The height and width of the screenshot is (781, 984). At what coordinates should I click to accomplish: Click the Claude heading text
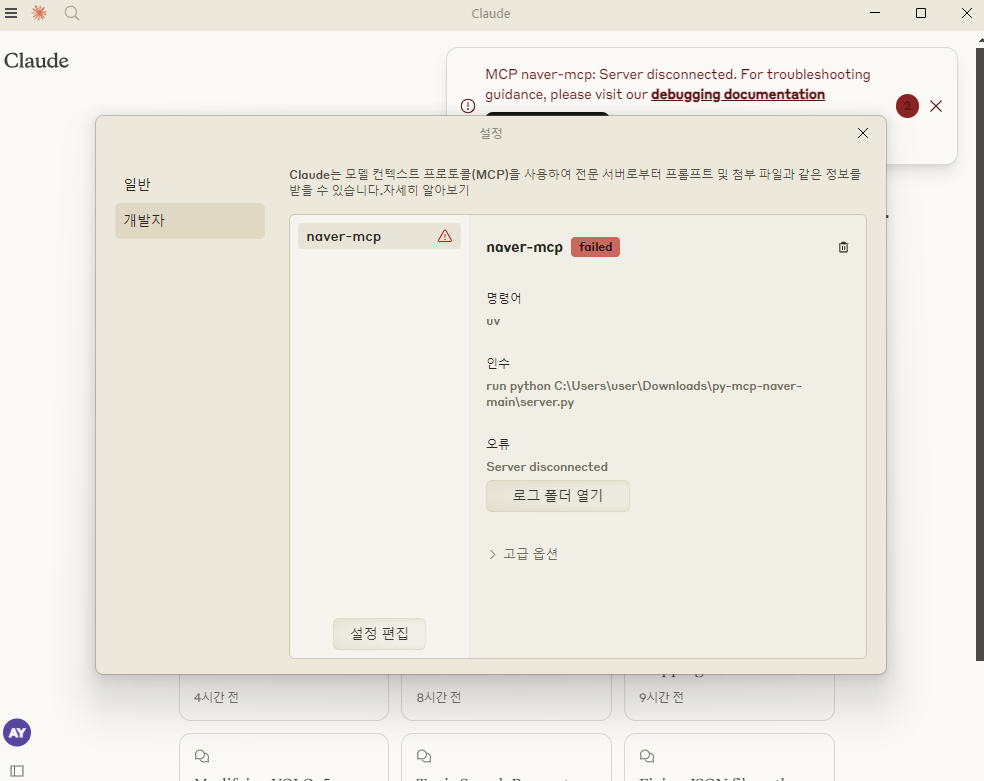(x=36, y=61)
